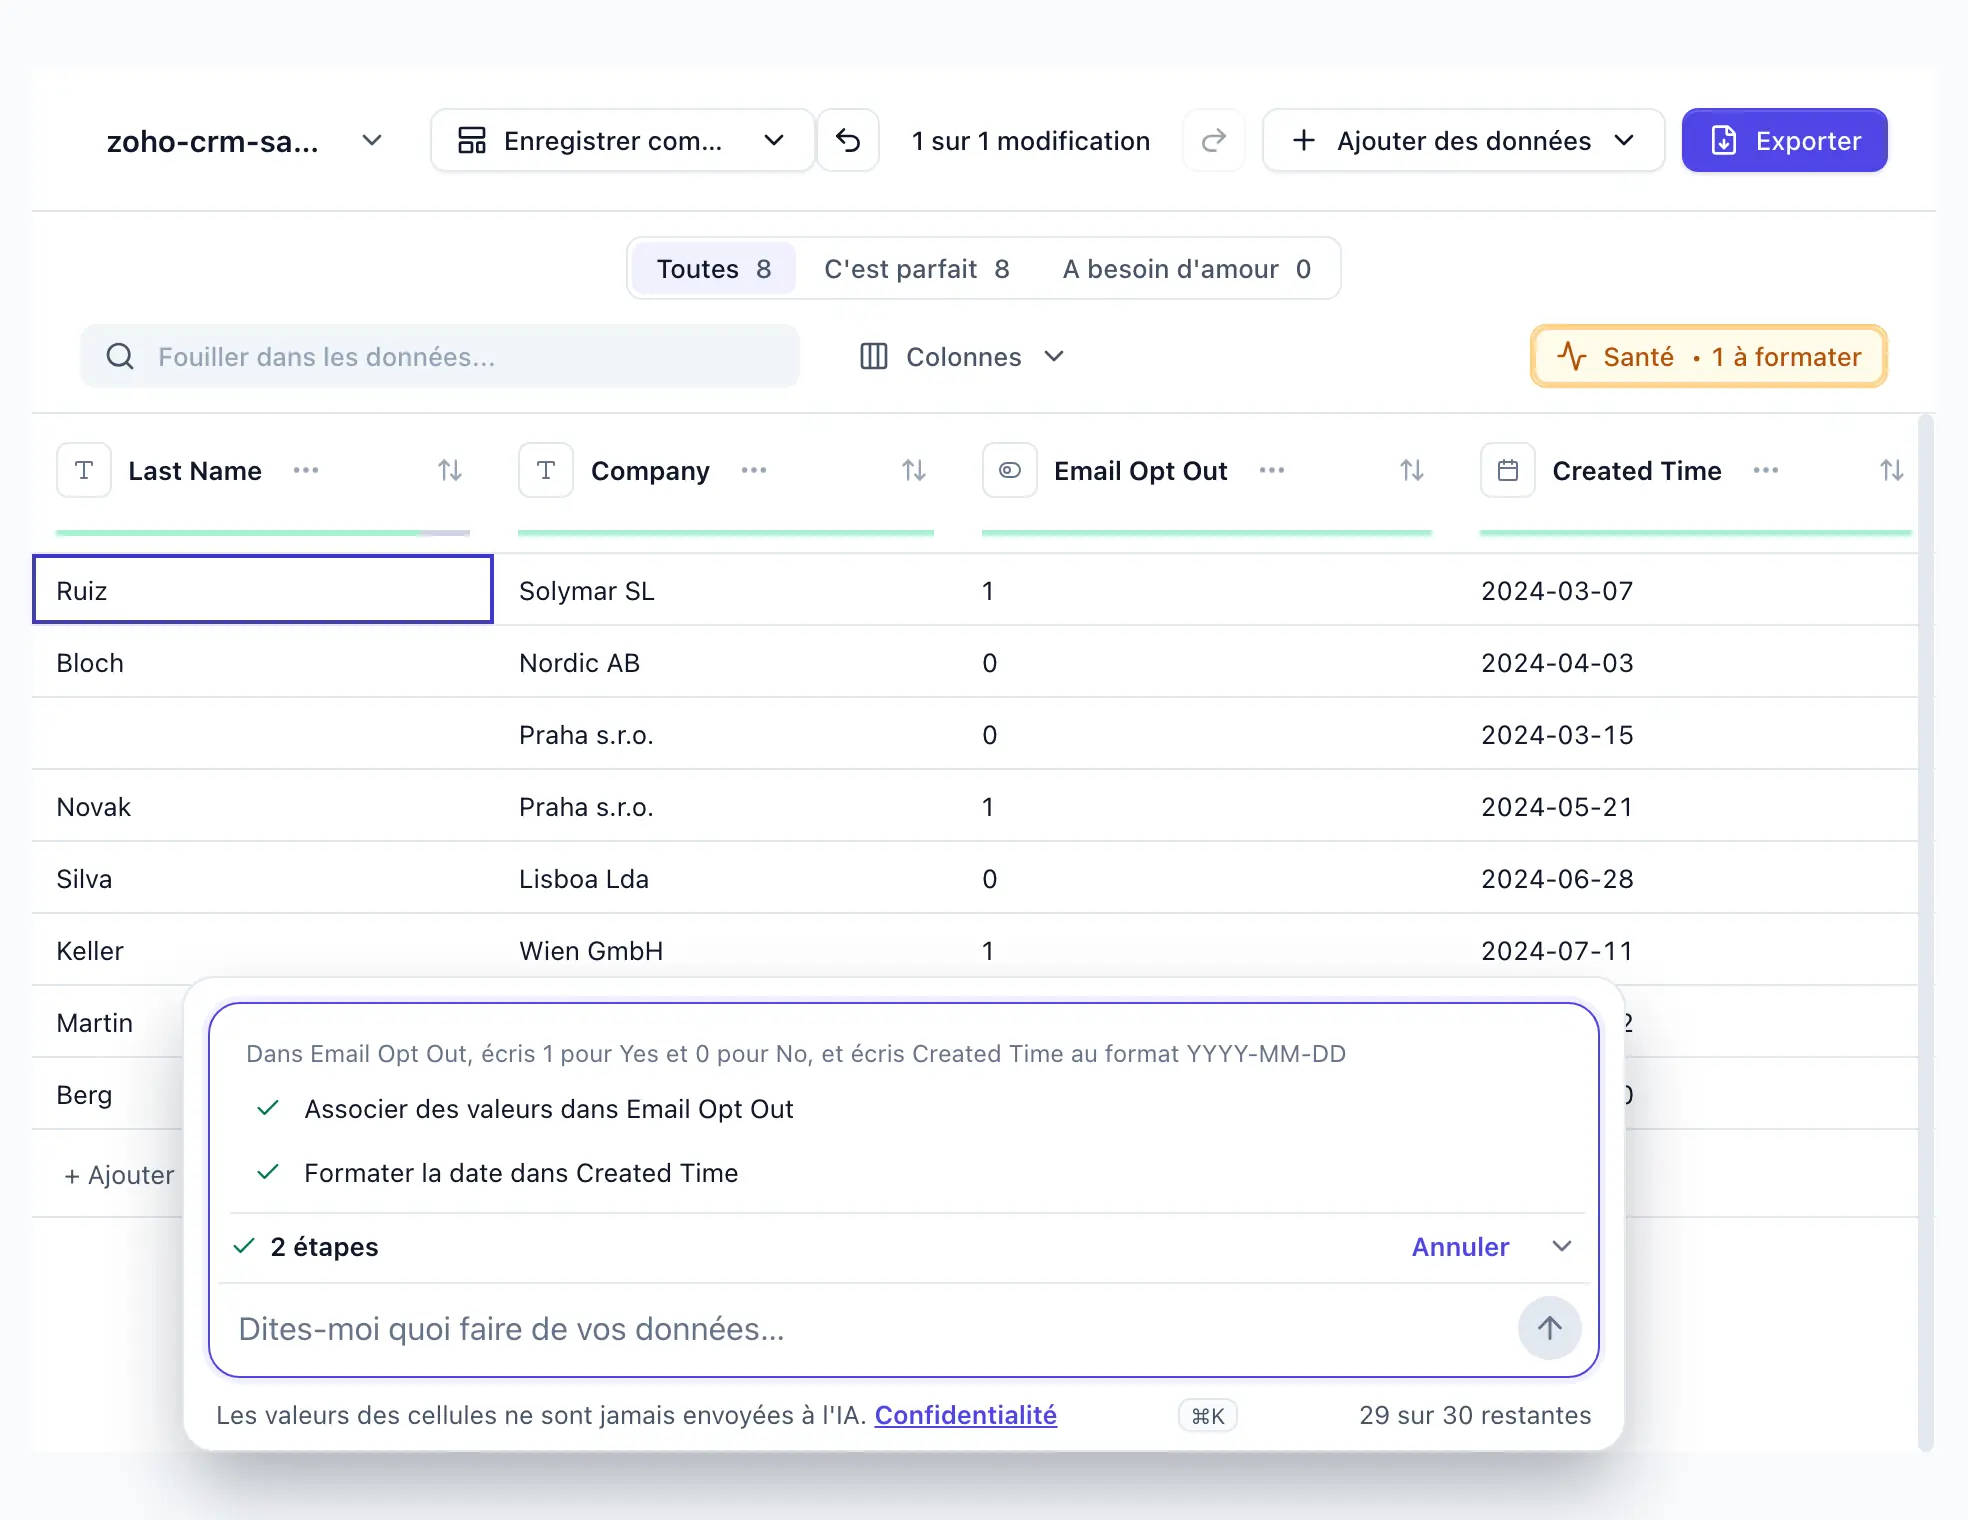The width and height of the screenshot is (1968, 1520).
Task: Switch to A besoin d'amour tab
Action: (1187, 268)
